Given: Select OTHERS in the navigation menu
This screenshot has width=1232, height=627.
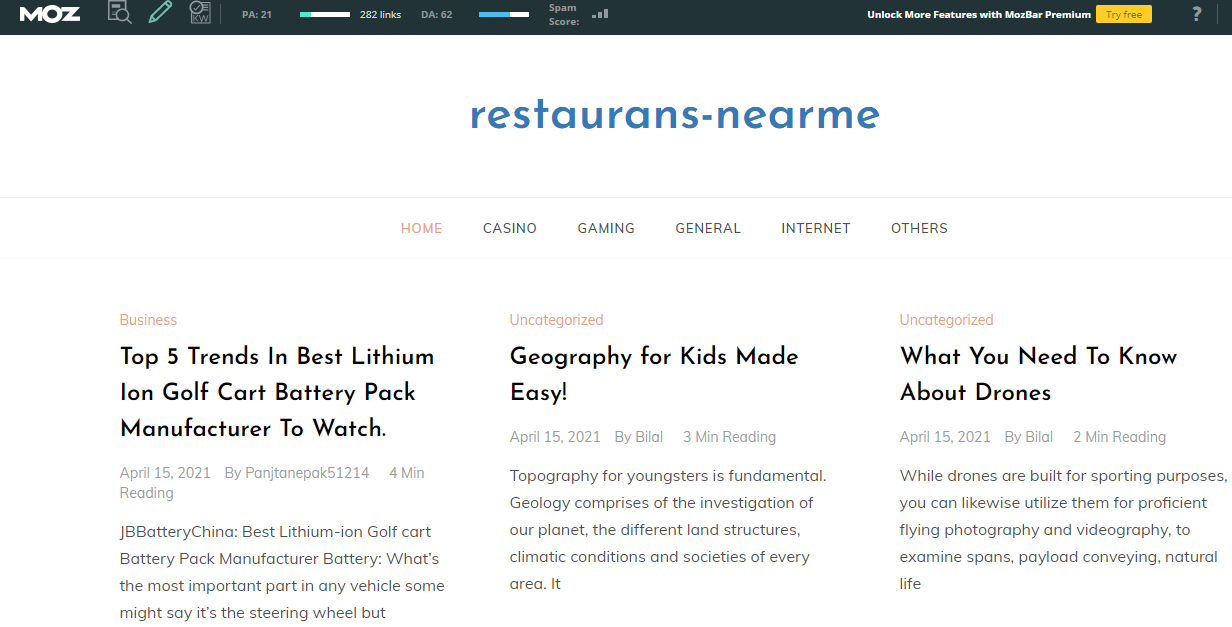Looking at the screenshot, I should point(919,228).
